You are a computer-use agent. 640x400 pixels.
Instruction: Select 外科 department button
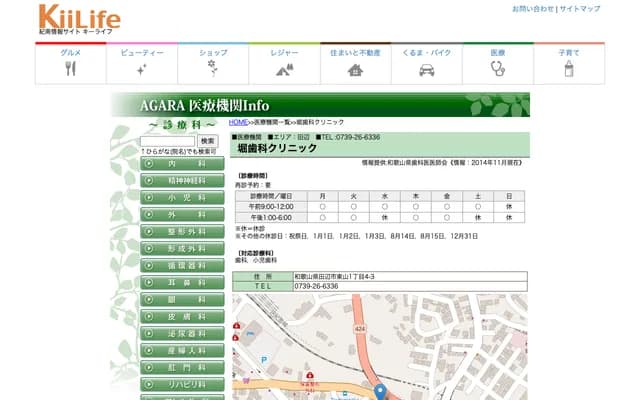click(182, 215)
